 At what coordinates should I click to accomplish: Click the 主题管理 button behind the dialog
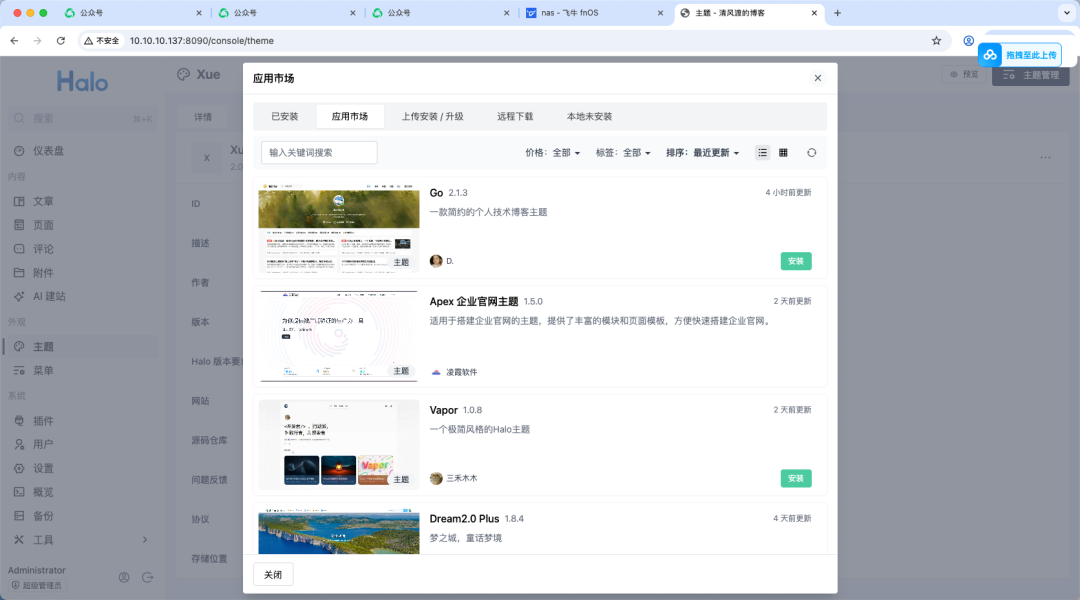click(1030, 75)
